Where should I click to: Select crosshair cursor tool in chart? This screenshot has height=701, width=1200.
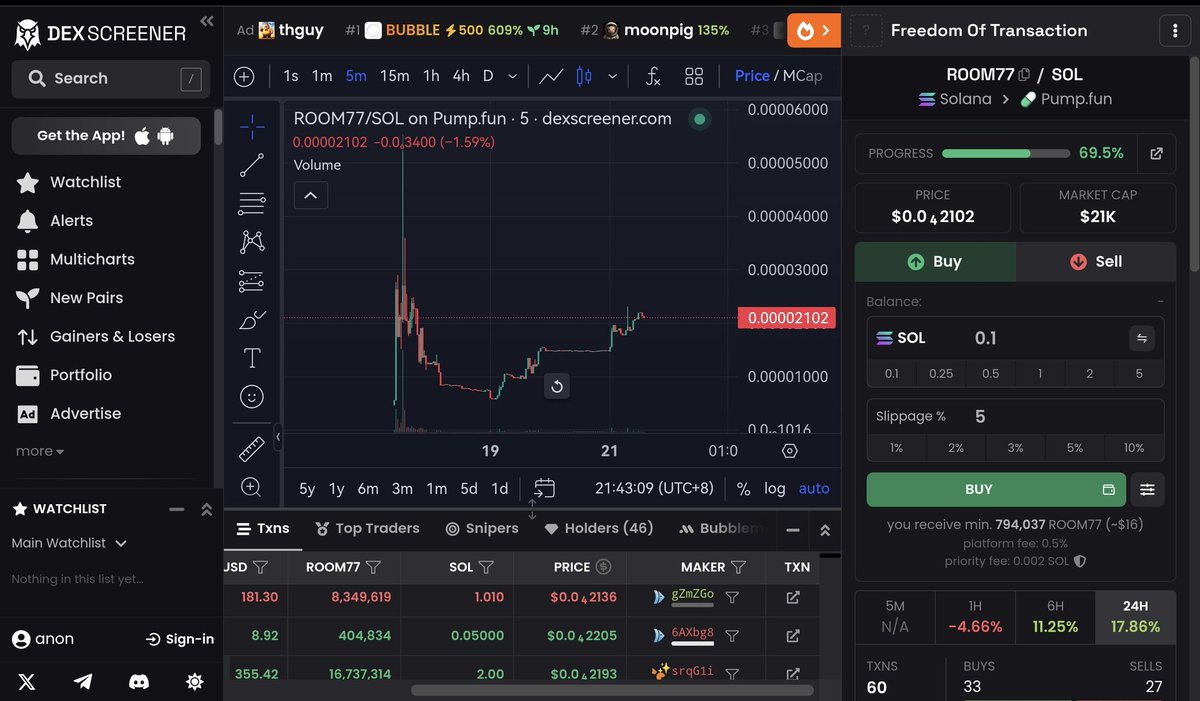(252, 126)
